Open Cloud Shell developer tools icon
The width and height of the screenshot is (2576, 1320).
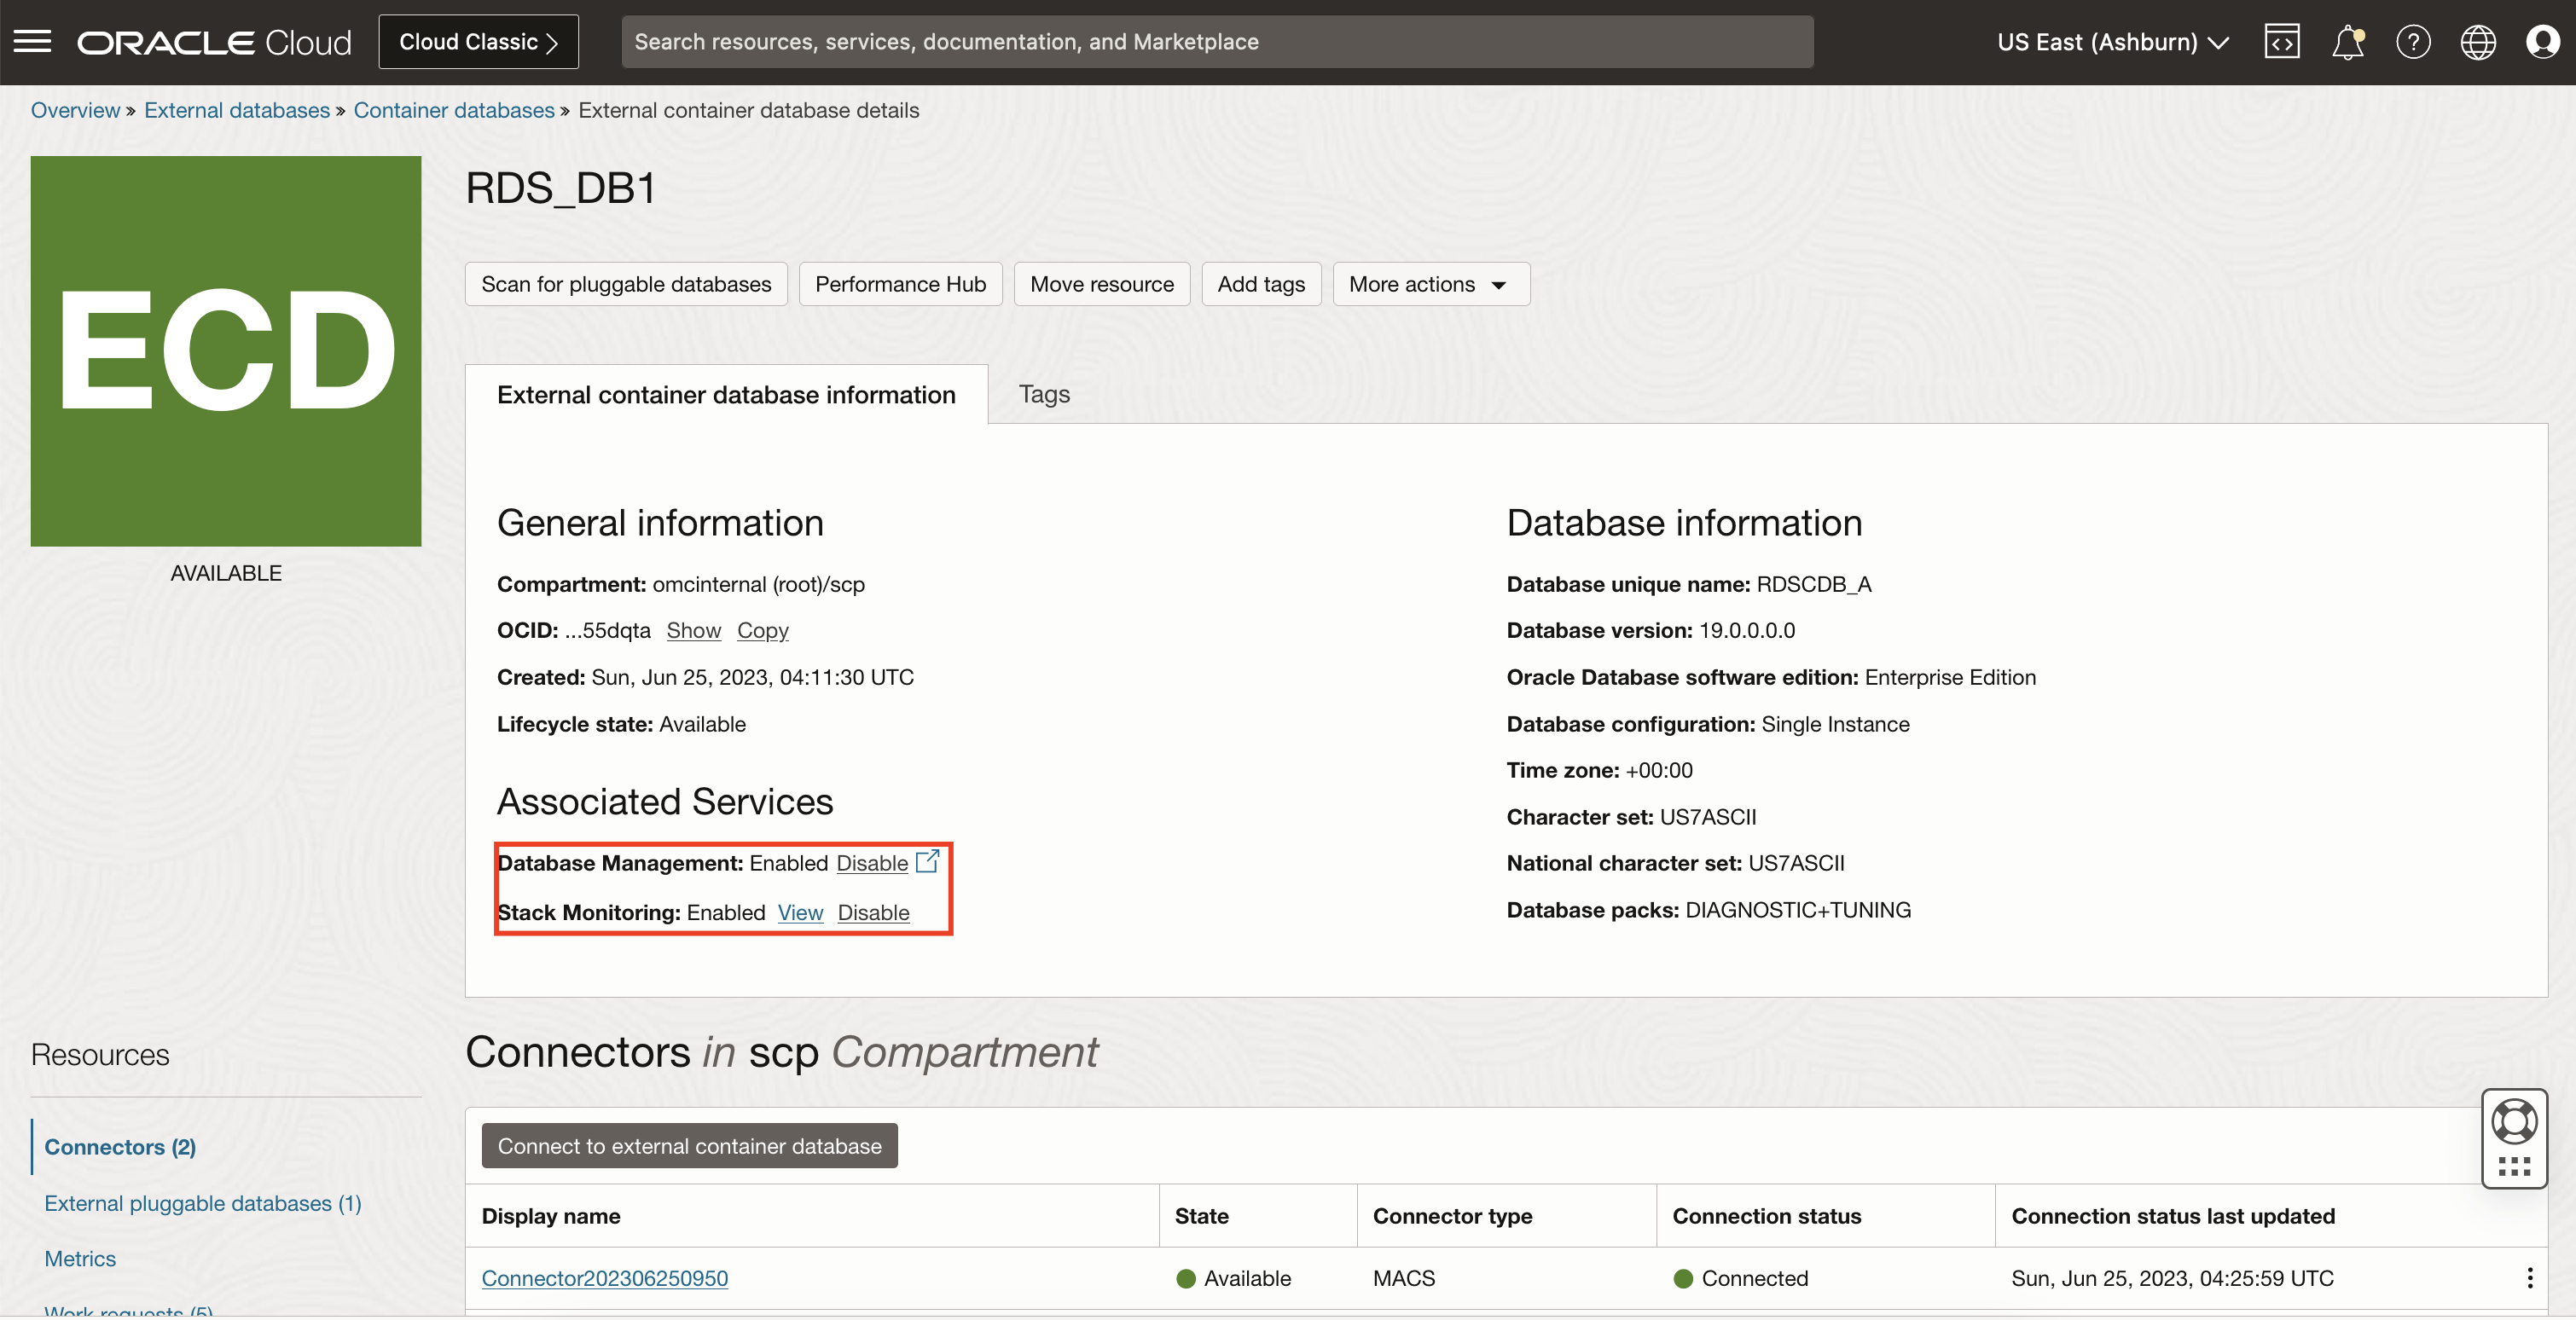point(2281,42)
